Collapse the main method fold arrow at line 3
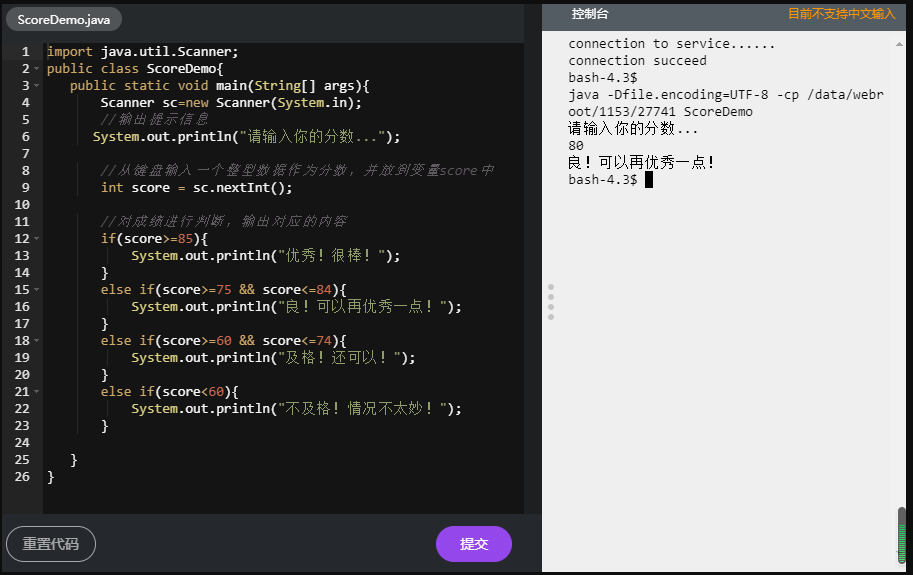 [x=37, y=86]
